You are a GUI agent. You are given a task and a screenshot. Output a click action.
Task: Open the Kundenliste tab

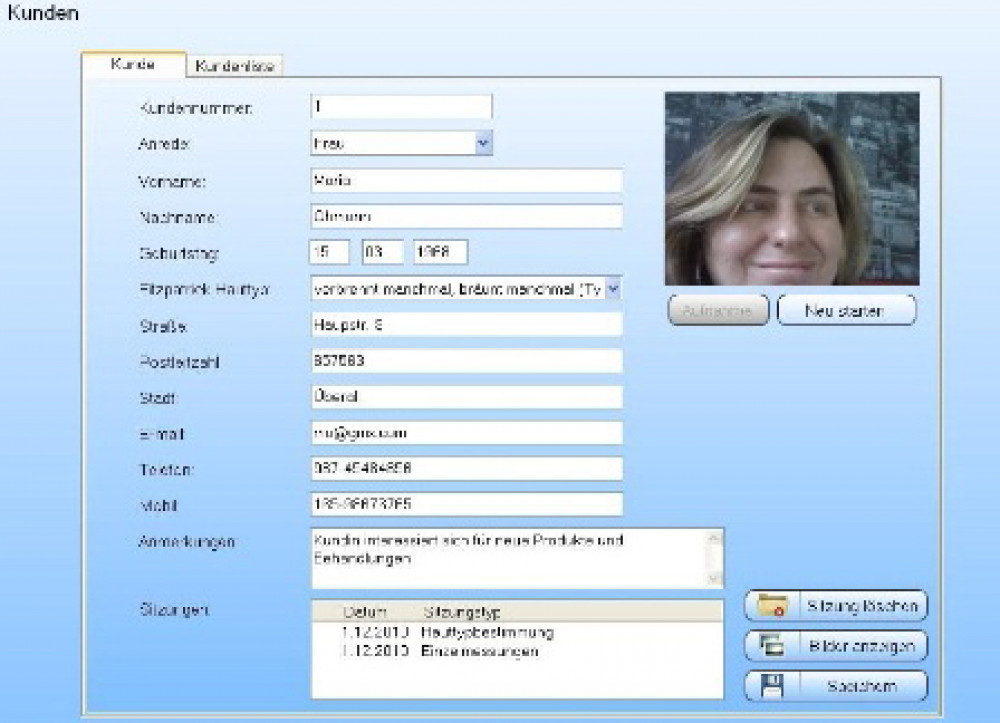tap(236, 66)
